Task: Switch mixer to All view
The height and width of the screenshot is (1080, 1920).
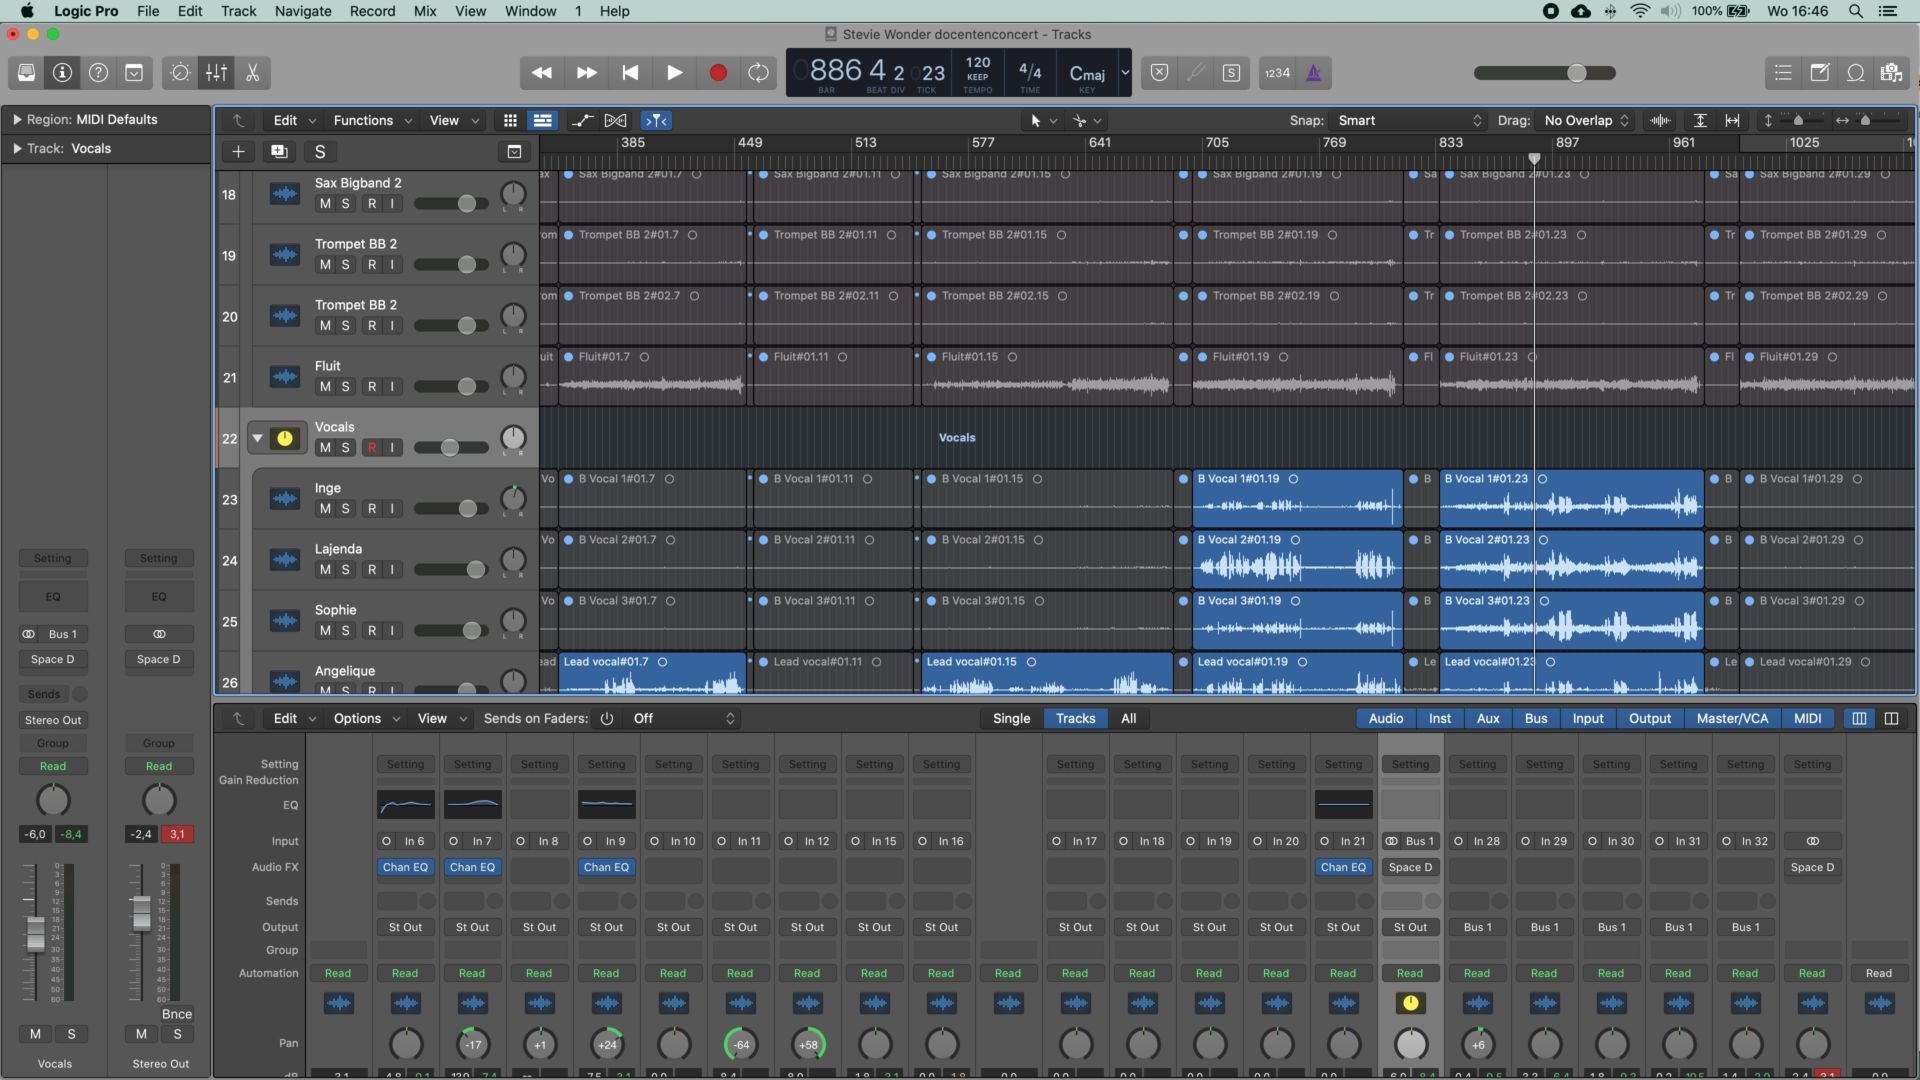Action: [x=1128, y=718]
